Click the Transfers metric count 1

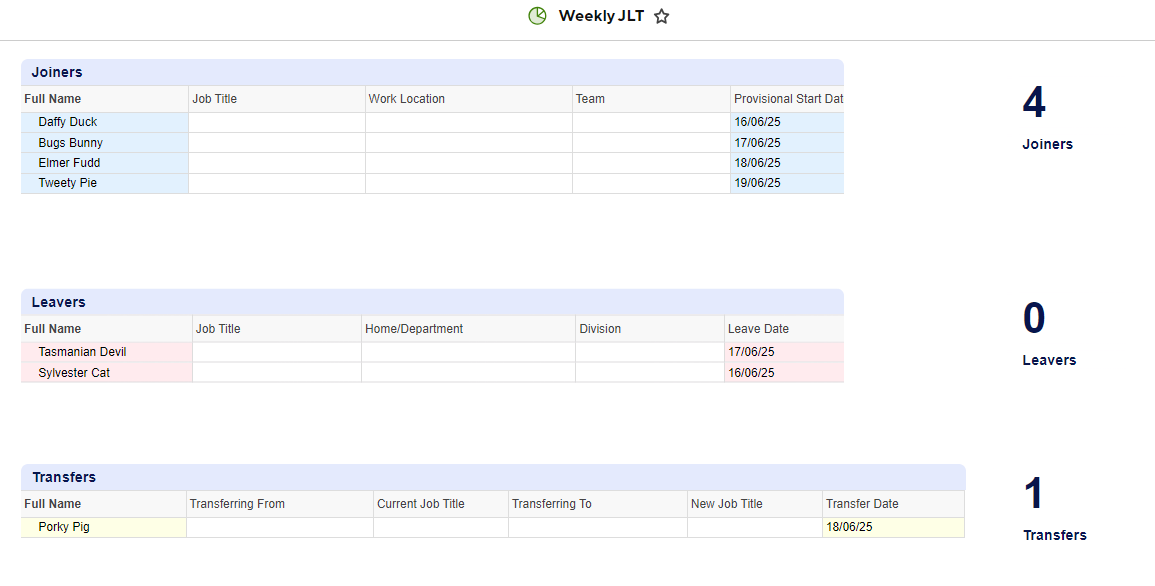1033,493
